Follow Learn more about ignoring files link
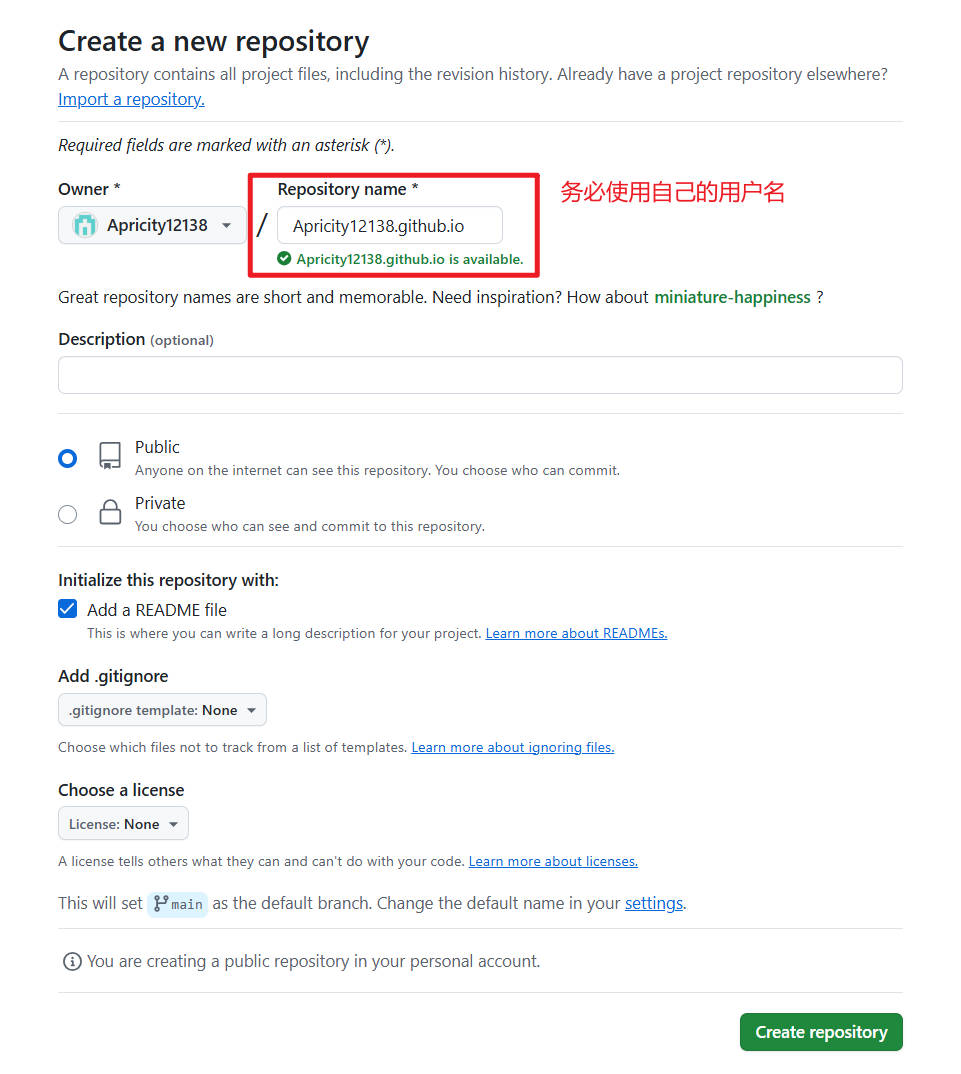Screen dimensions: 961x1074 512,747
